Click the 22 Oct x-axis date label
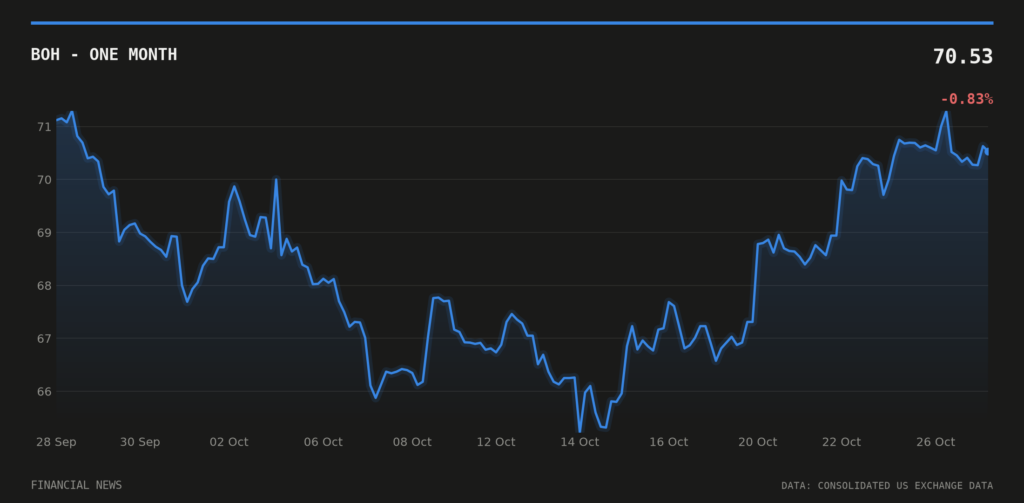This screenshot has height=503, width=1024. [841, 442]
